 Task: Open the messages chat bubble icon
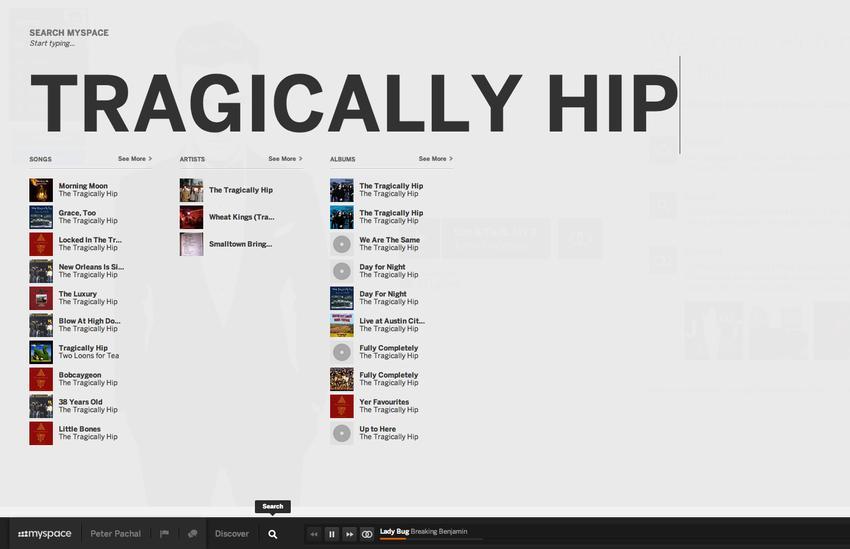[x=192, y=534]
